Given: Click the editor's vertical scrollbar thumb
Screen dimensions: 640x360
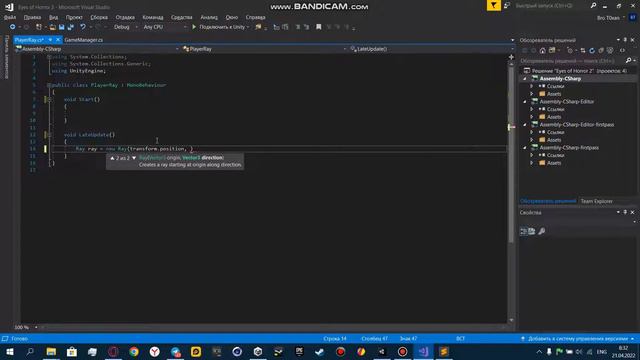Looking at the screenshot, I should click(511, 155).
